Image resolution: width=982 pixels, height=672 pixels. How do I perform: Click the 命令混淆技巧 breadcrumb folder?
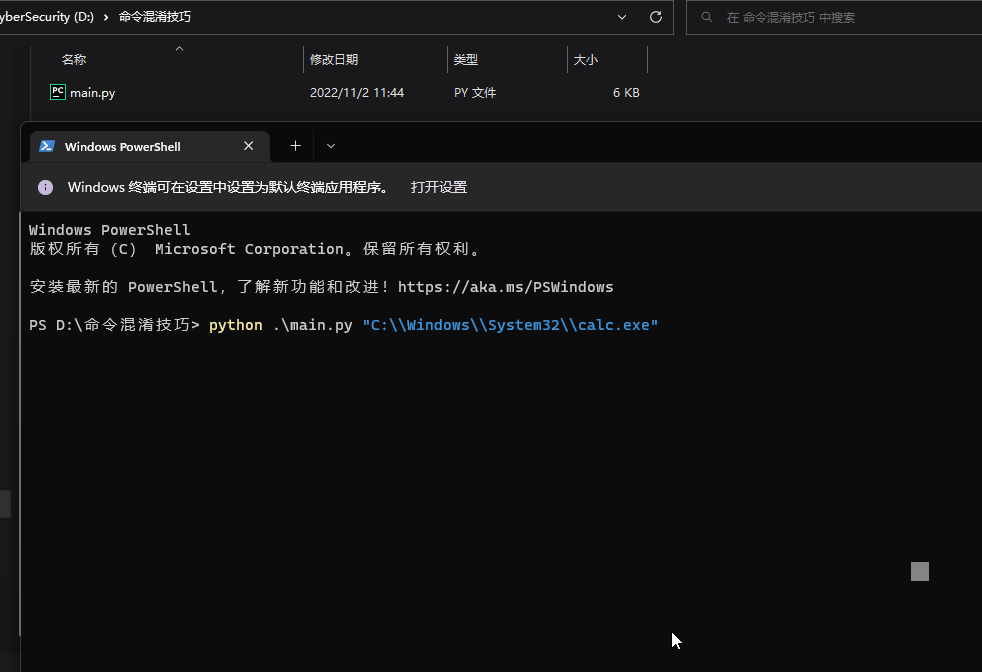[155, 17]
